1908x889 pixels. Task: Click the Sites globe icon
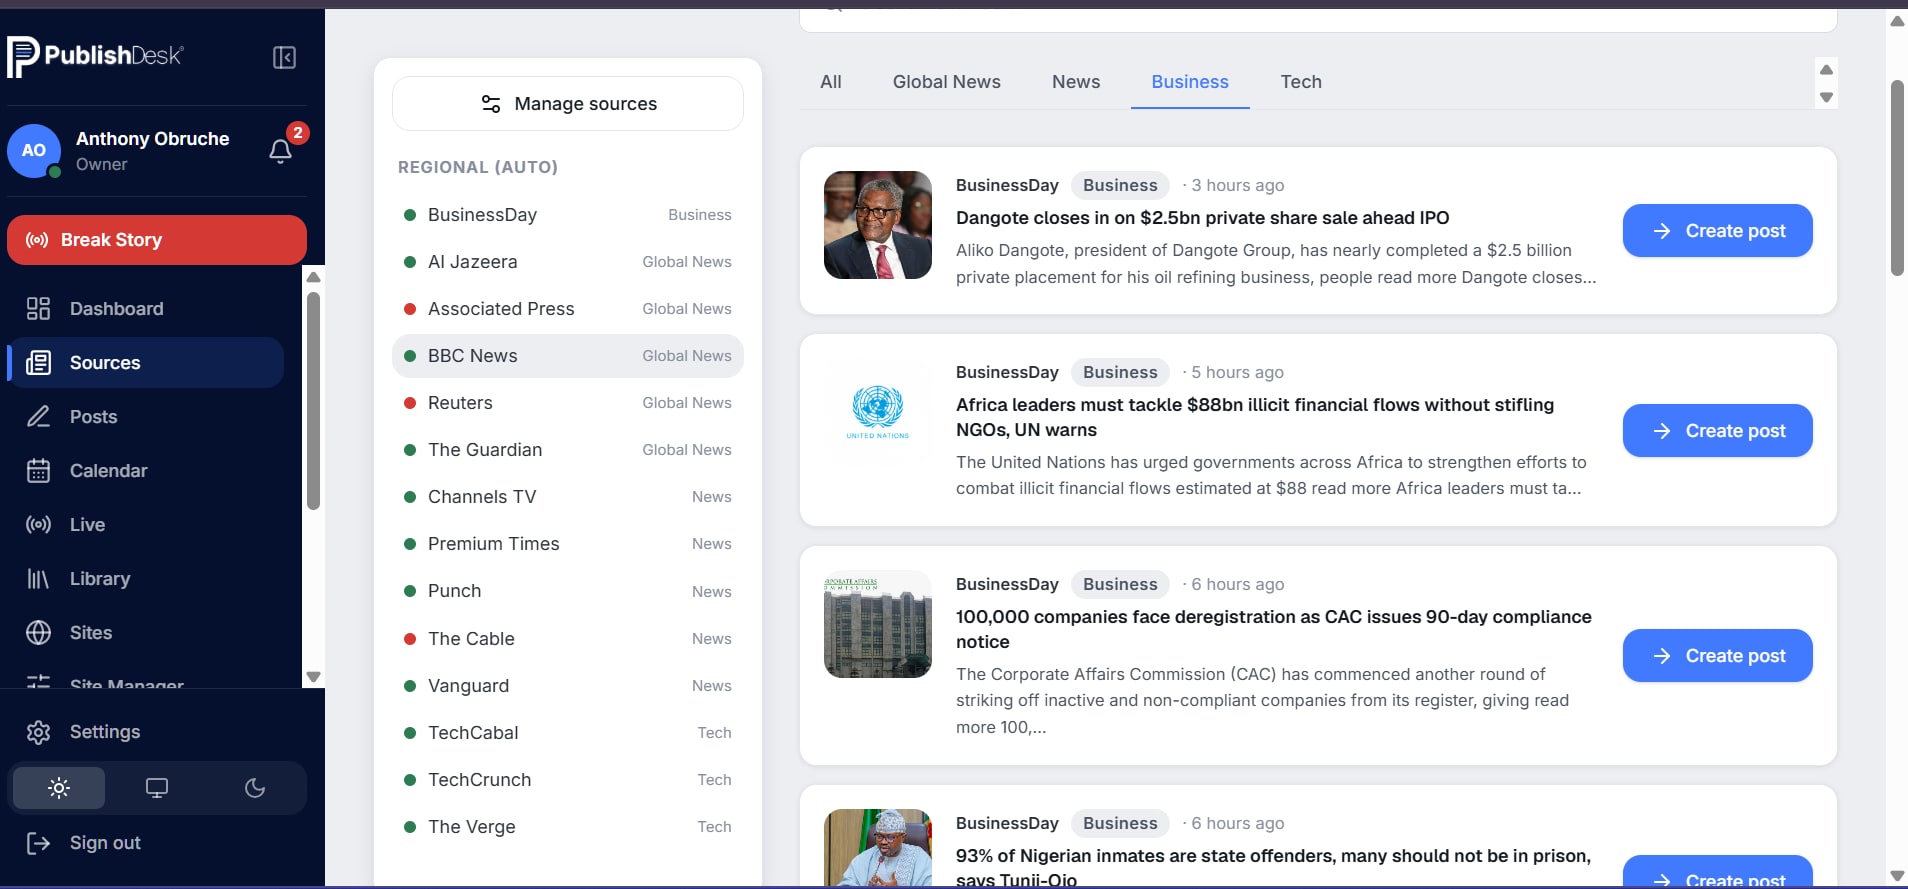(x=38, y=633)
